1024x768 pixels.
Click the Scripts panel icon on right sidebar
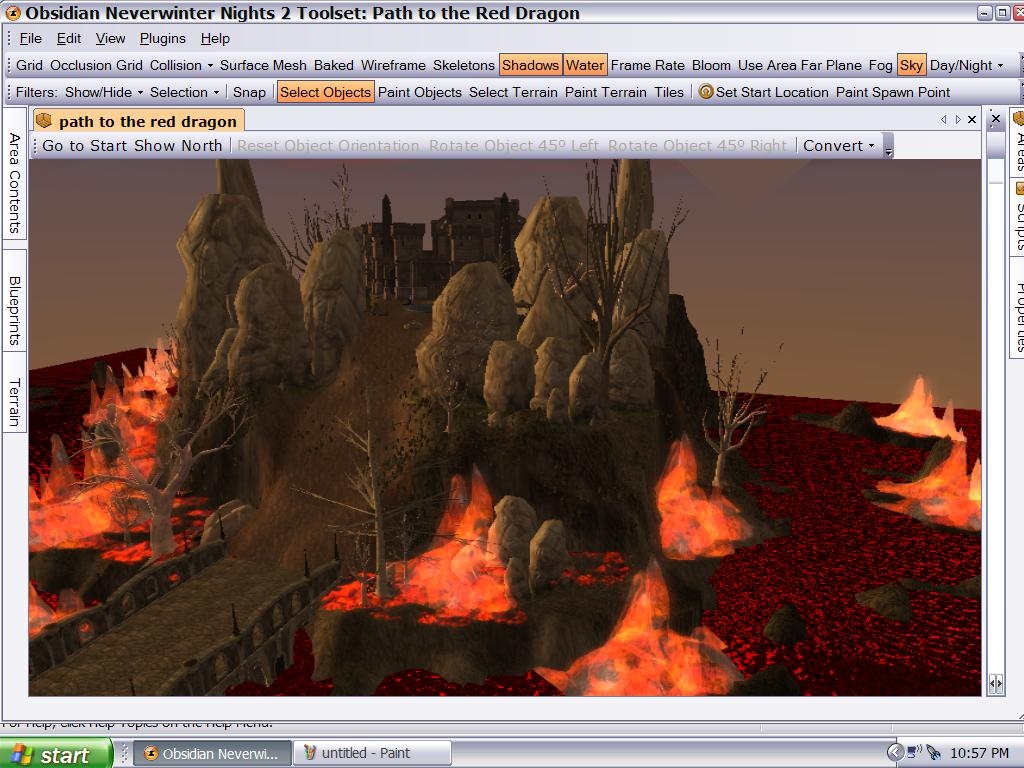[1019, 188]
